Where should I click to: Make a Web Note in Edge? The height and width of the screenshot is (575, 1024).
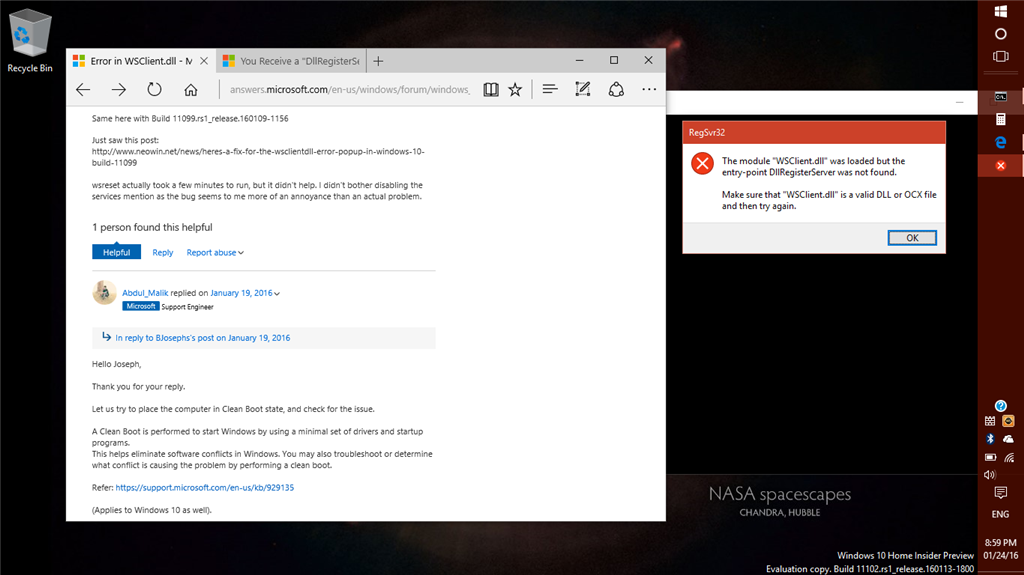click(583, 90)
